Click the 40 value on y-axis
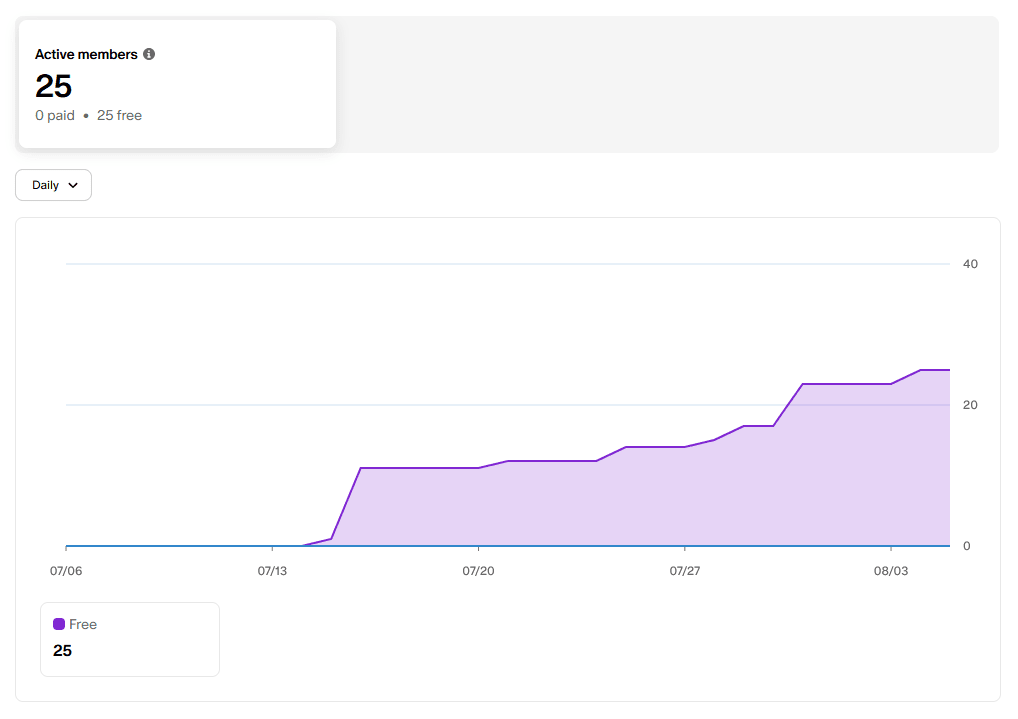 pos(970,264)
